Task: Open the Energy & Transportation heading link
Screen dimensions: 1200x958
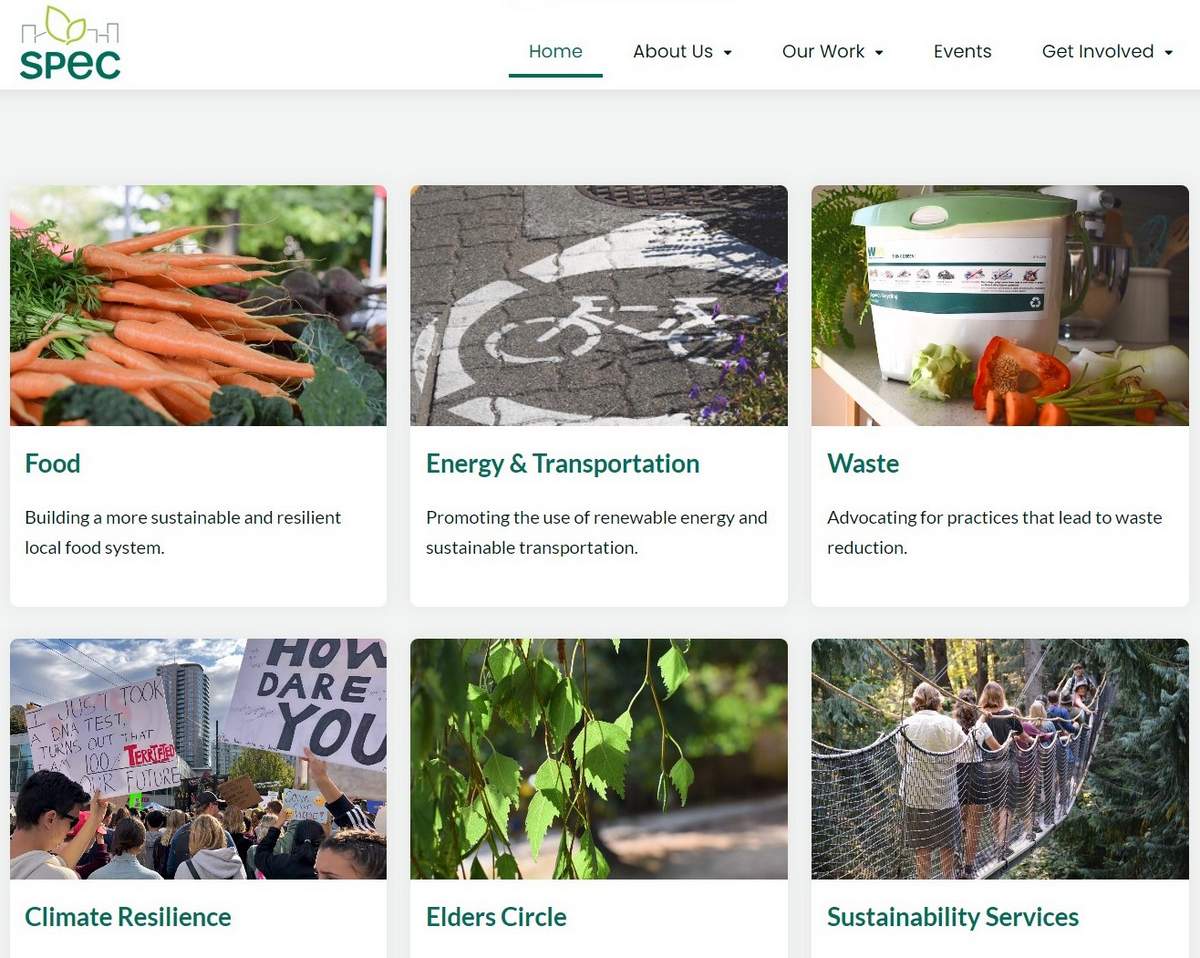Action: 562,463
